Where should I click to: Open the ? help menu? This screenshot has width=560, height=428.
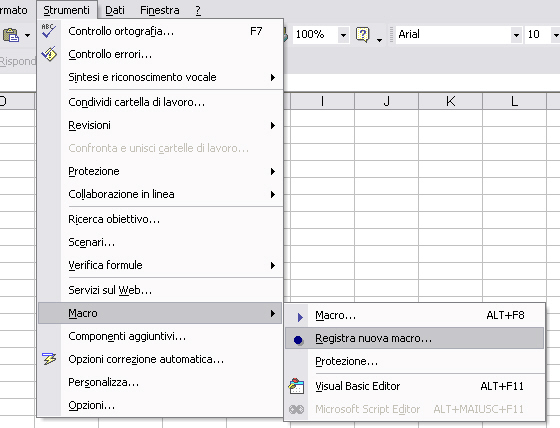(x=198, y=10)
